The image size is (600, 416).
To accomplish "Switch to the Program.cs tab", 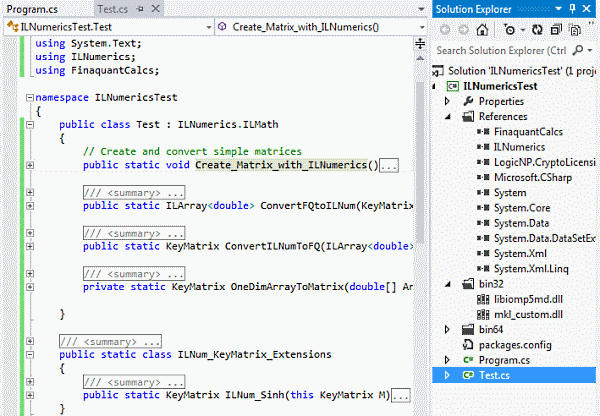I will [x=32, y=9].
